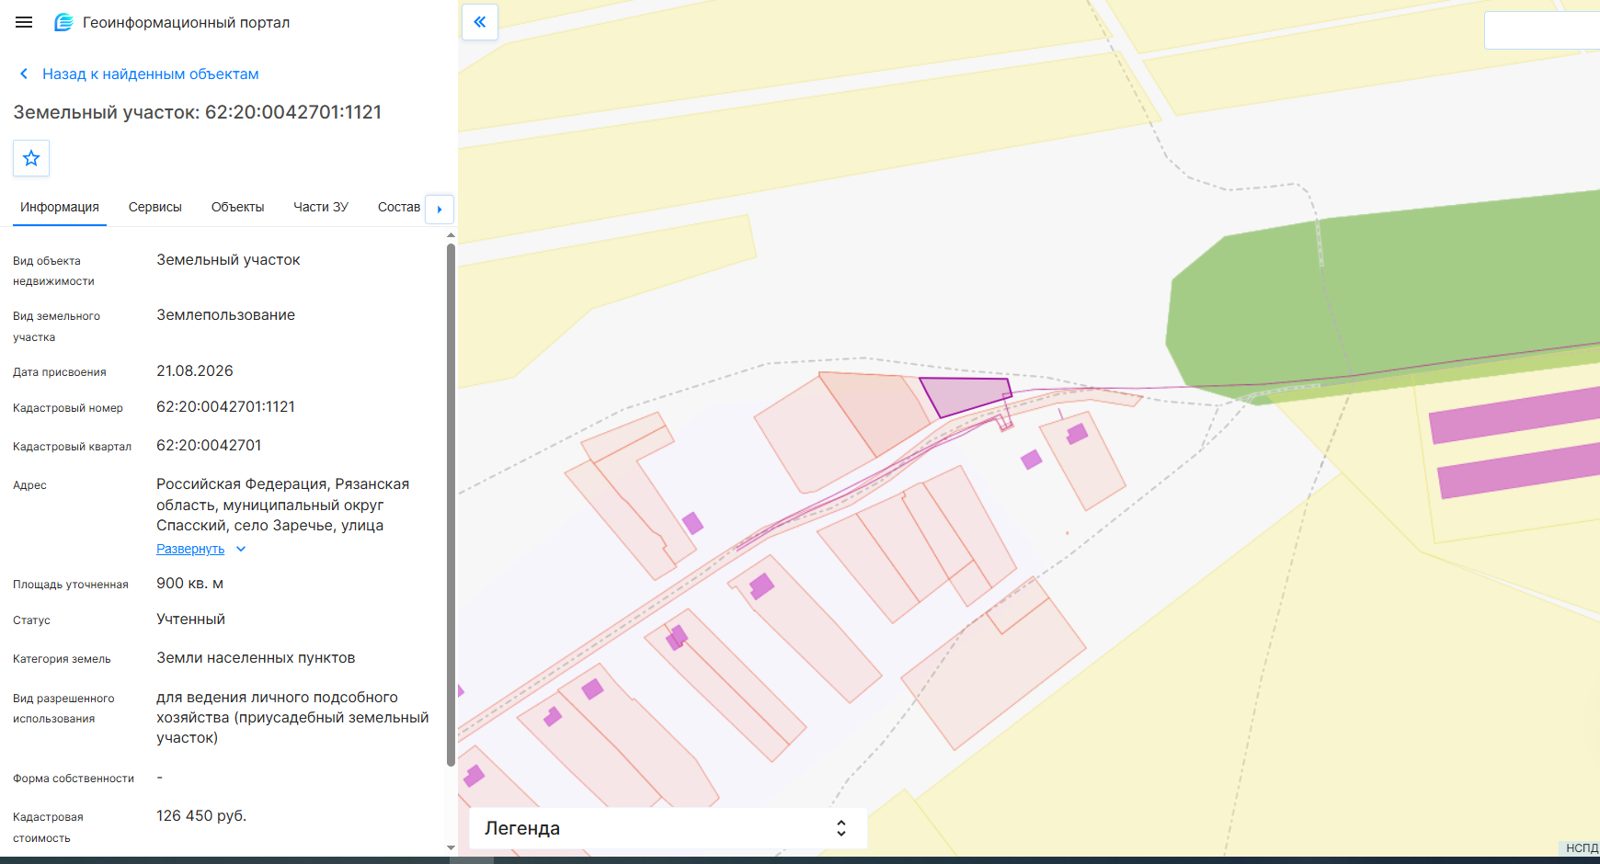Click the chevron next to Развернуть
Viewport: 1600px width, 864px height.
pyautogui.click(x=241, y=549)
